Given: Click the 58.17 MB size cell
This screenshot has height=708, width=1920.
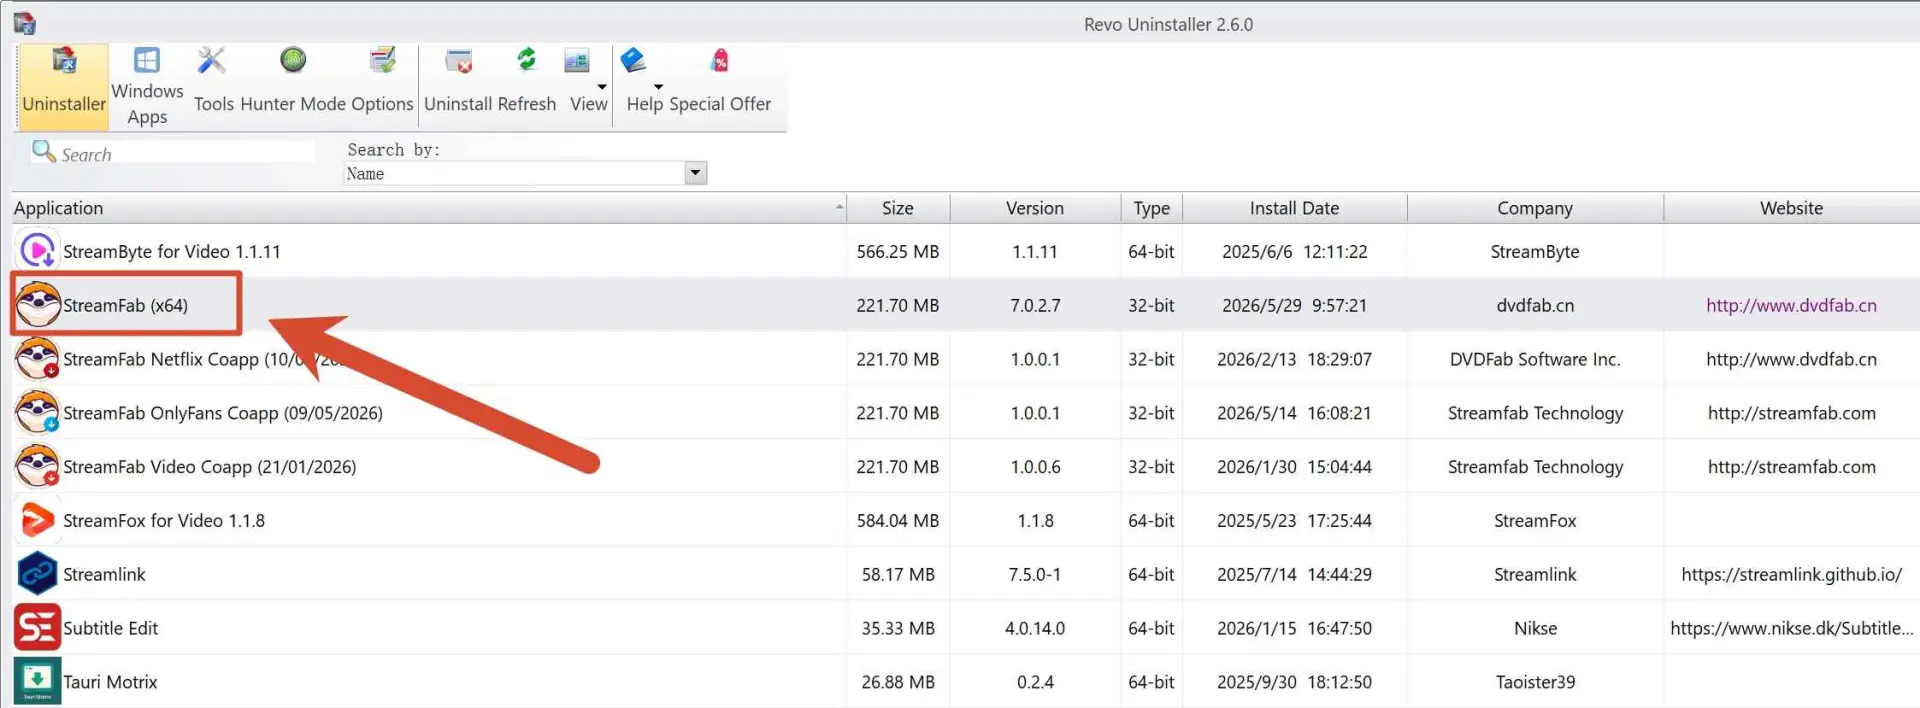Looking at the screenshot, I should [x=898, y=574].
